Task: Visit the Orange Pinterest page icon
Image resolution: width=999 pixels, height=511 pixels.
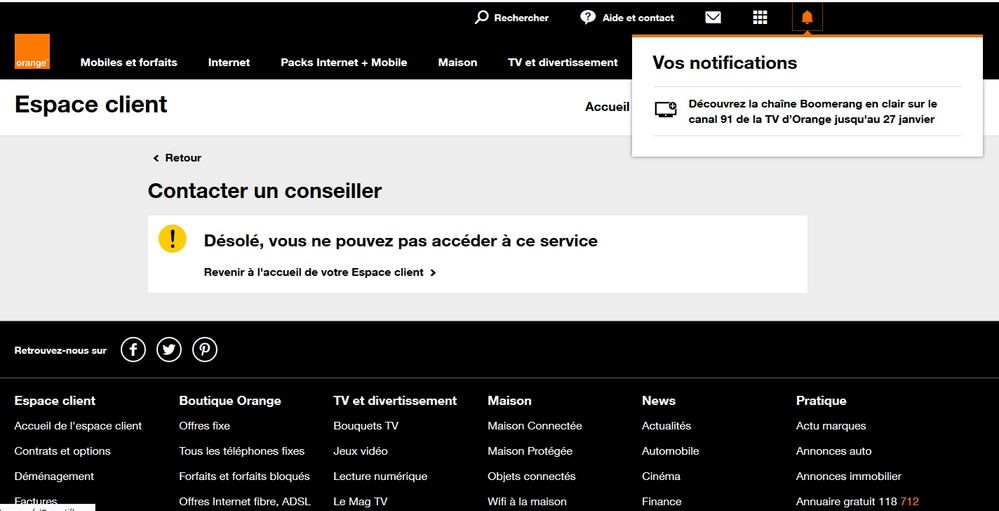Action: (204, 350)
